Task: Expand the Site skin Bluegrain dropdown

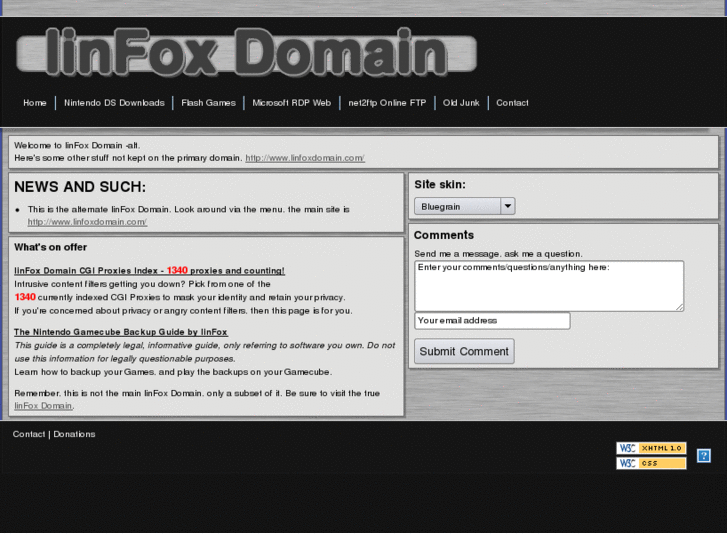Action: click(x=465, y=206)
